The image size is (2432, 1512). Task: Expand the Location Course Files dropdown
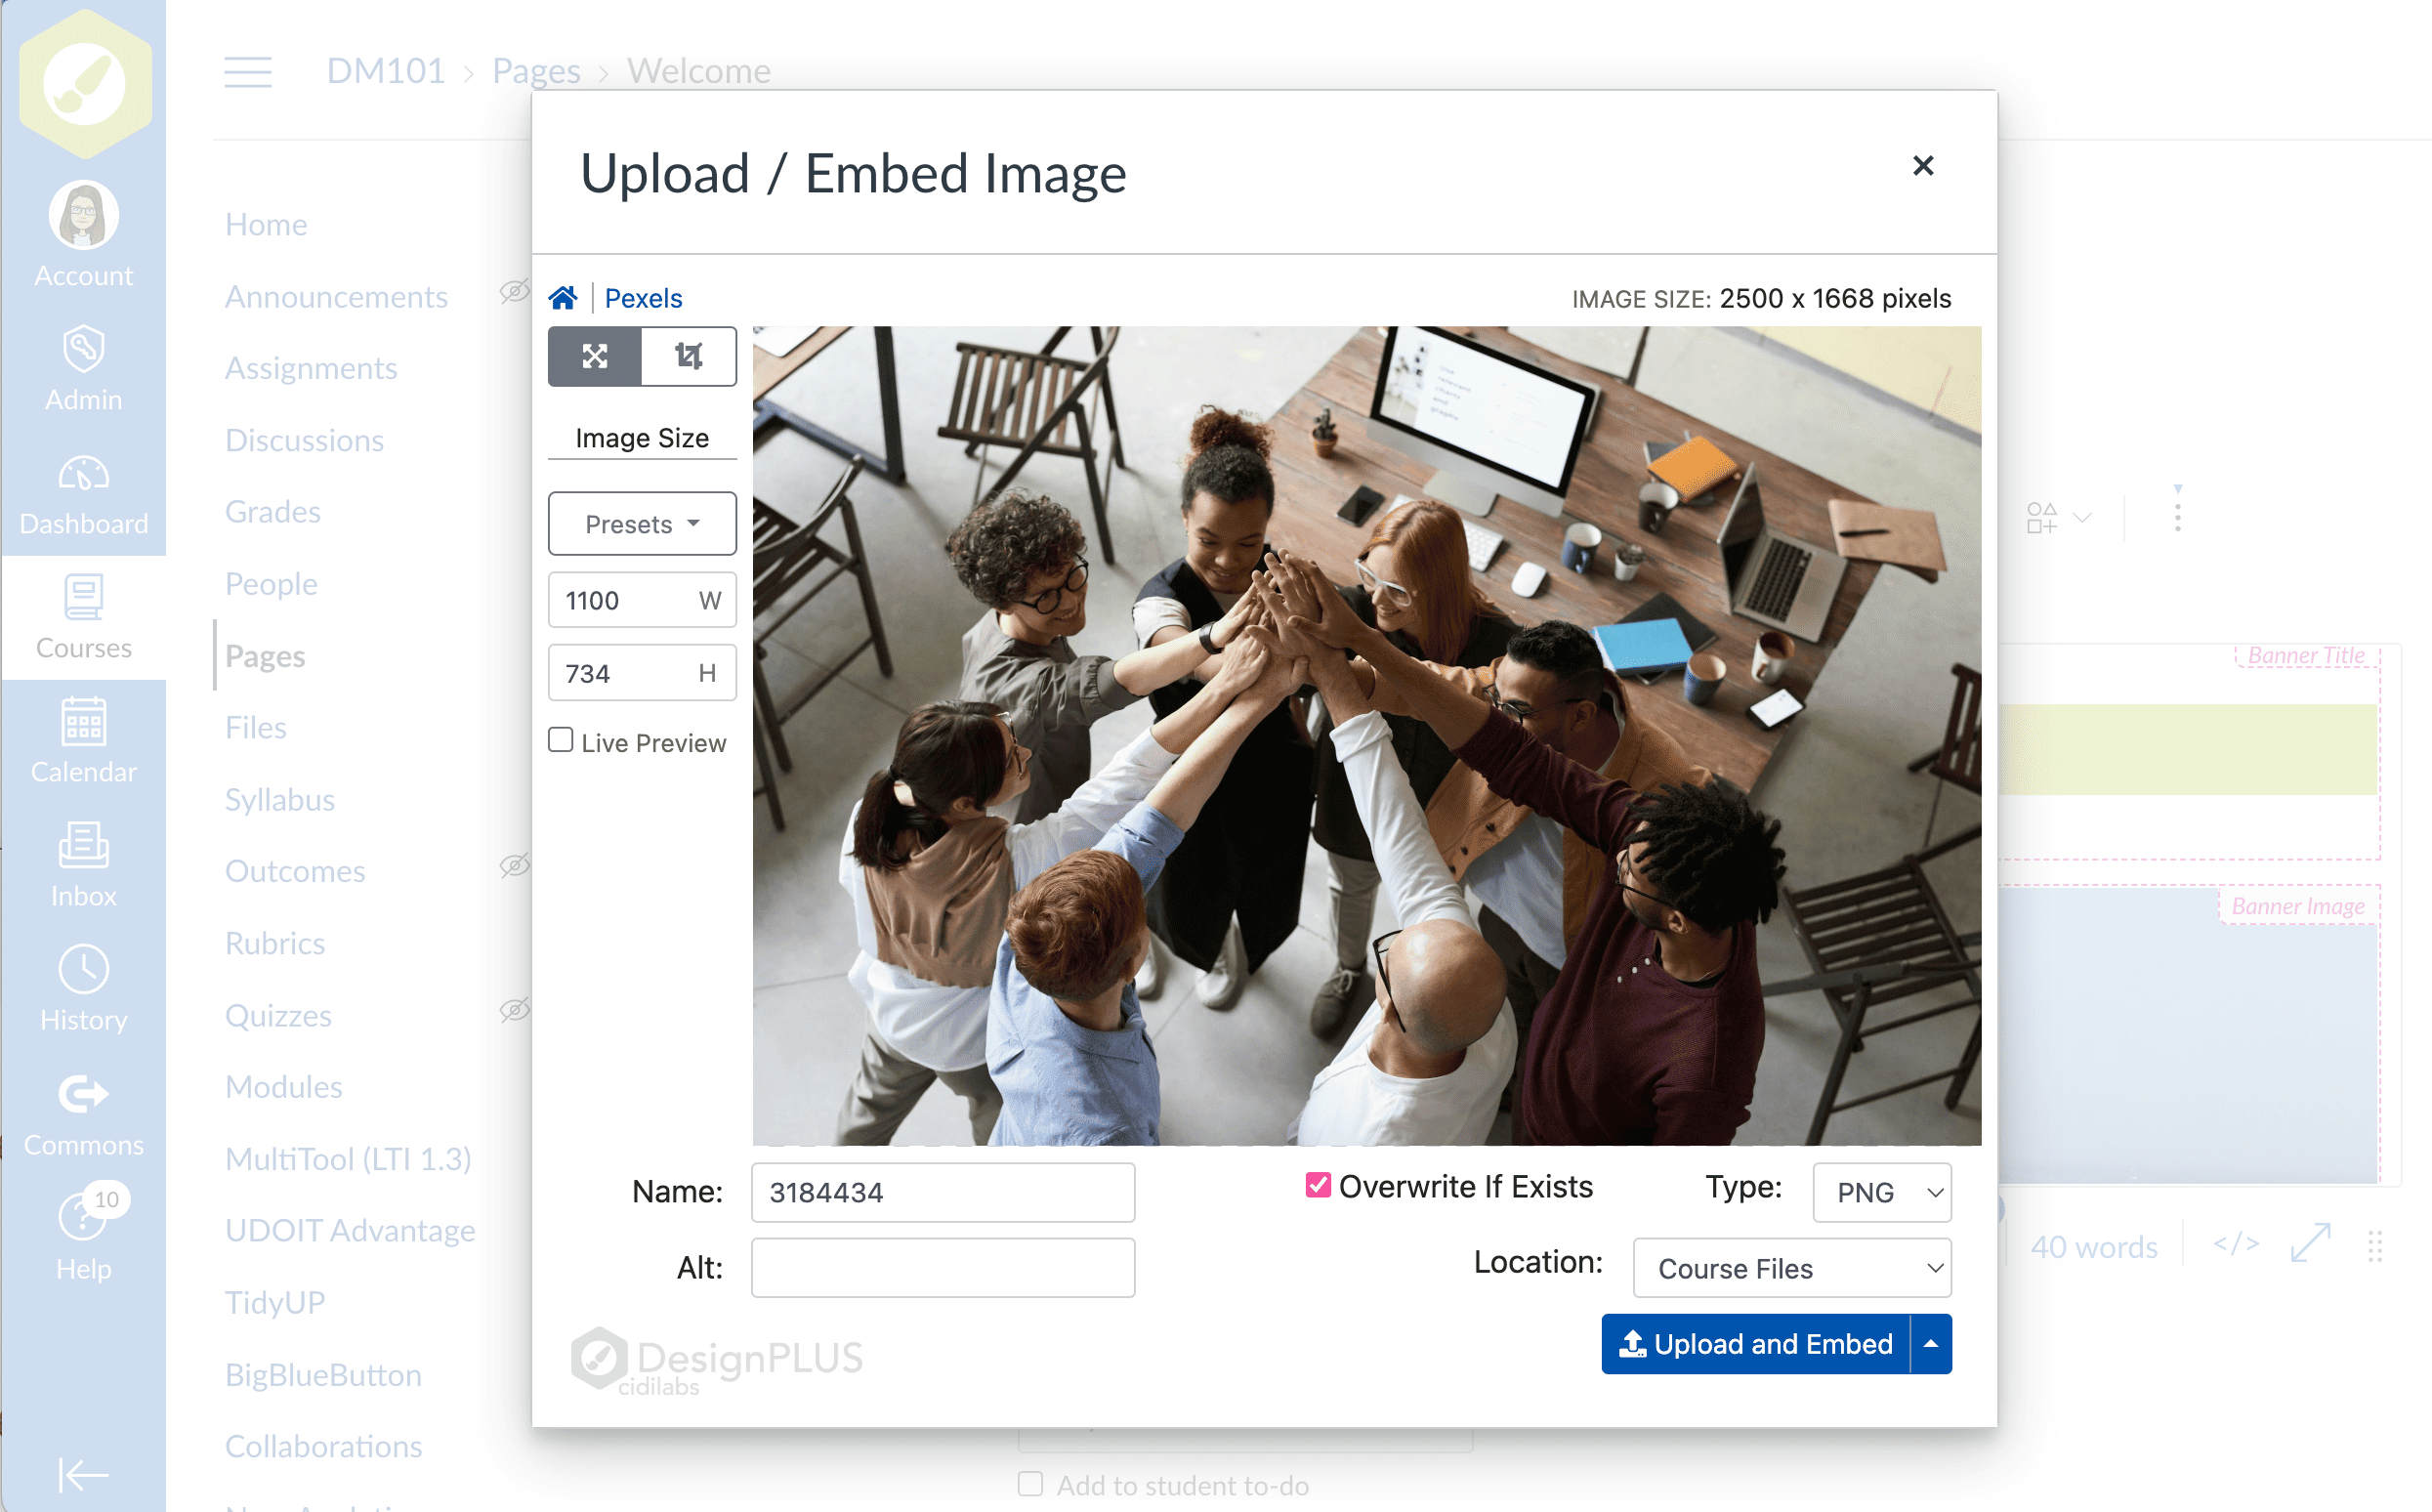click(x=1791, y=1268)
